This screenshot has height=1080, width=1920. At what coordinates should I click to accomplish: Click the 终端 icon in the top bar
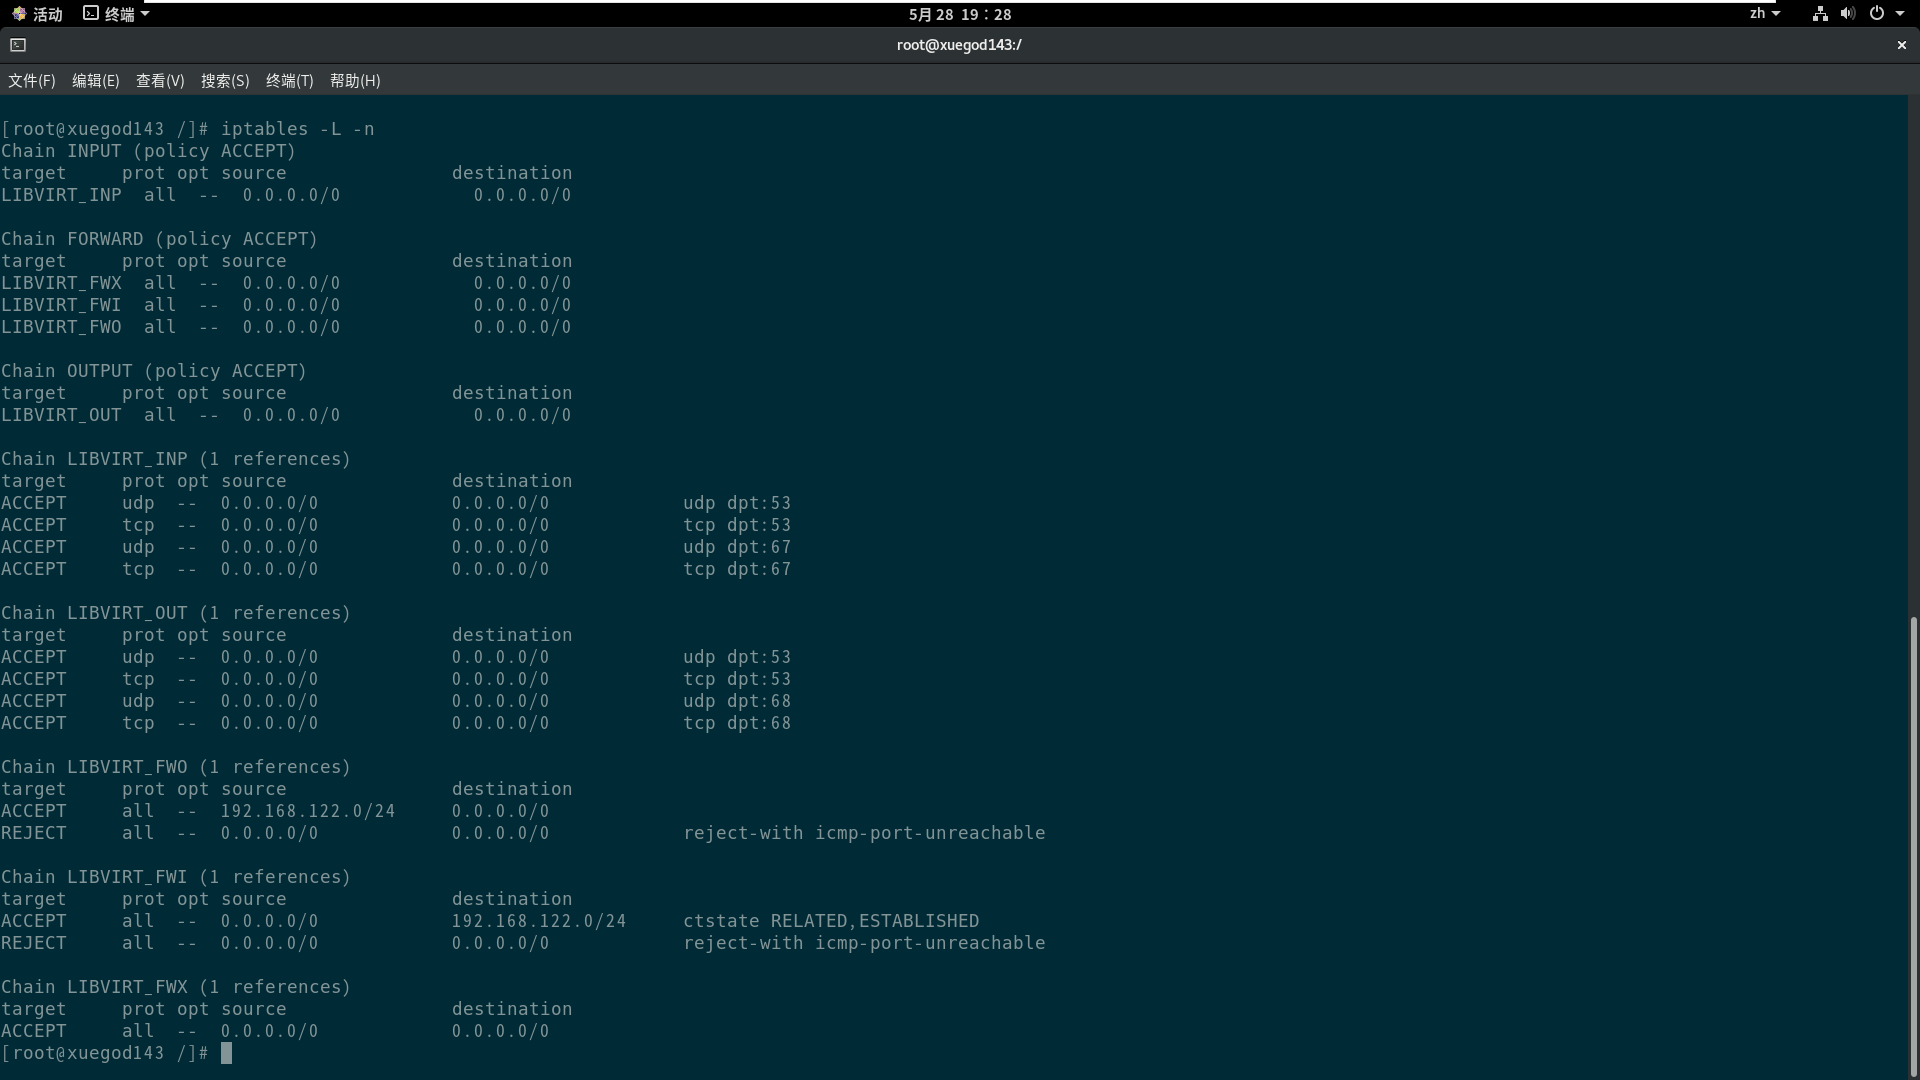point(91,14)
